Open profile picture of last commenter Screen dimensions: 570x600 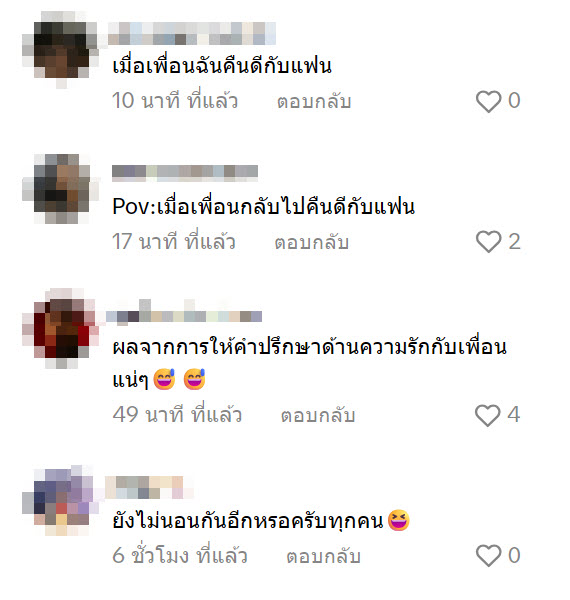pyautogui.click(x=60, y=501)
